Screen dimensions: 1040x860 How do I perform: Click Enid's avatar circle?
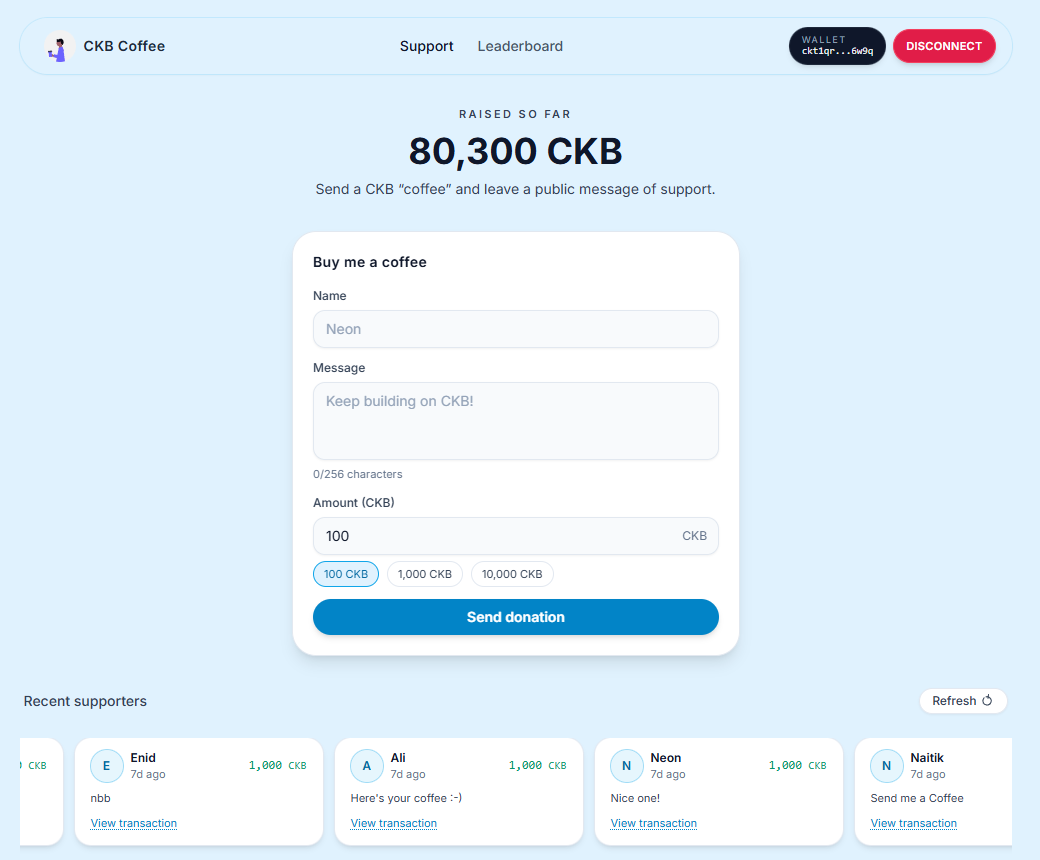pos(107,766)
